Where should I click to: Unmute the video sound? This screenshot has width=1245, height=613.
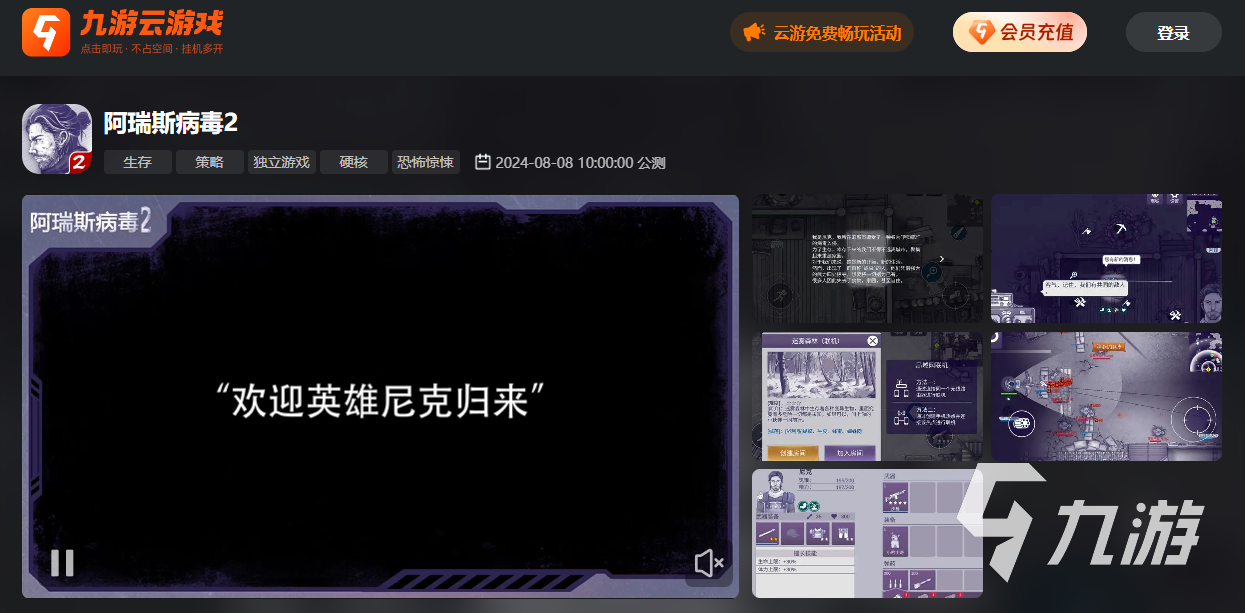coord(709,563)
